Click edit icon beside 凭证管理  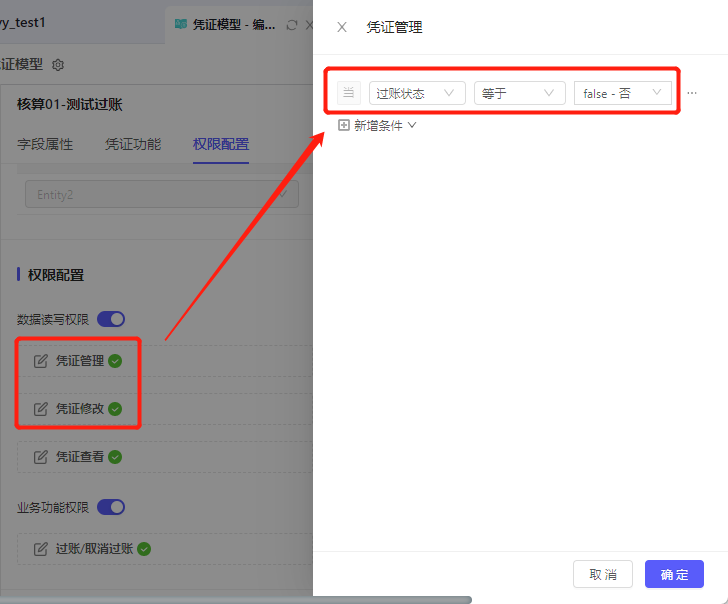(41, 361)
